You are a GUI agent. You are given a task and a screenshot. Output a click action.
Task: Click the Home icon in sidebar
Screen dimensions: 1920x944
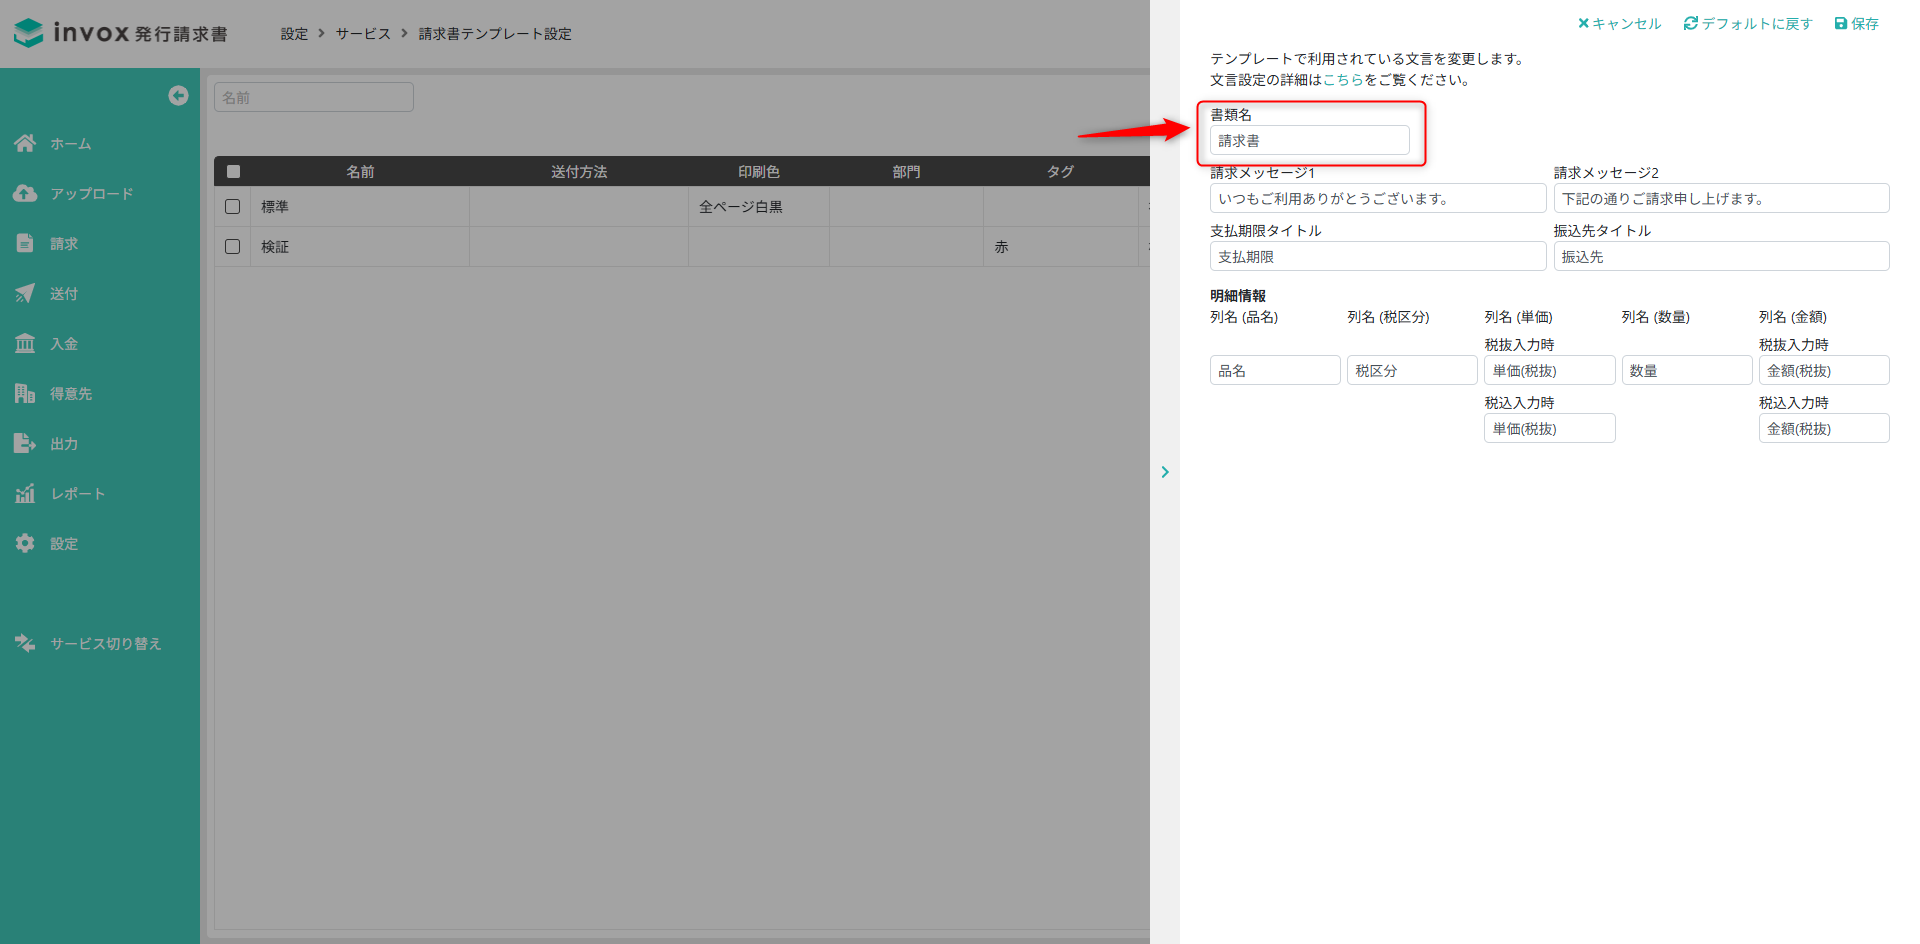(25, 144)
